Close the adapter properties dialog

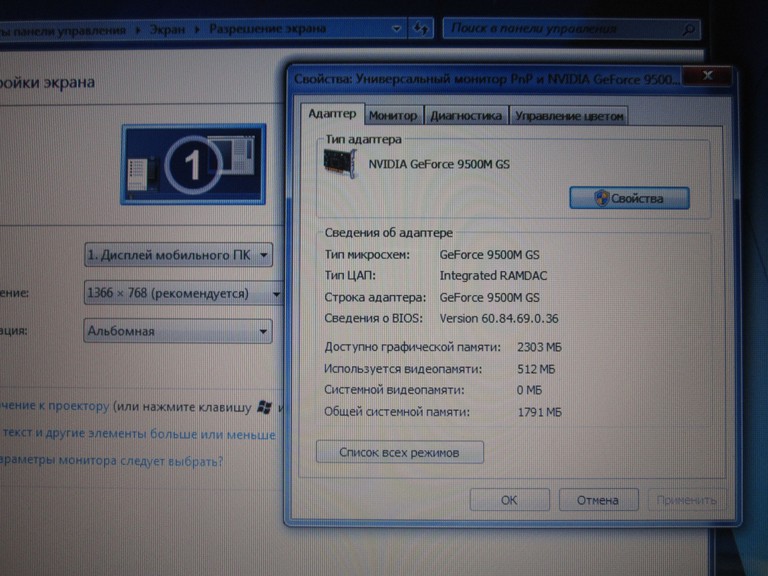point(707,76)
